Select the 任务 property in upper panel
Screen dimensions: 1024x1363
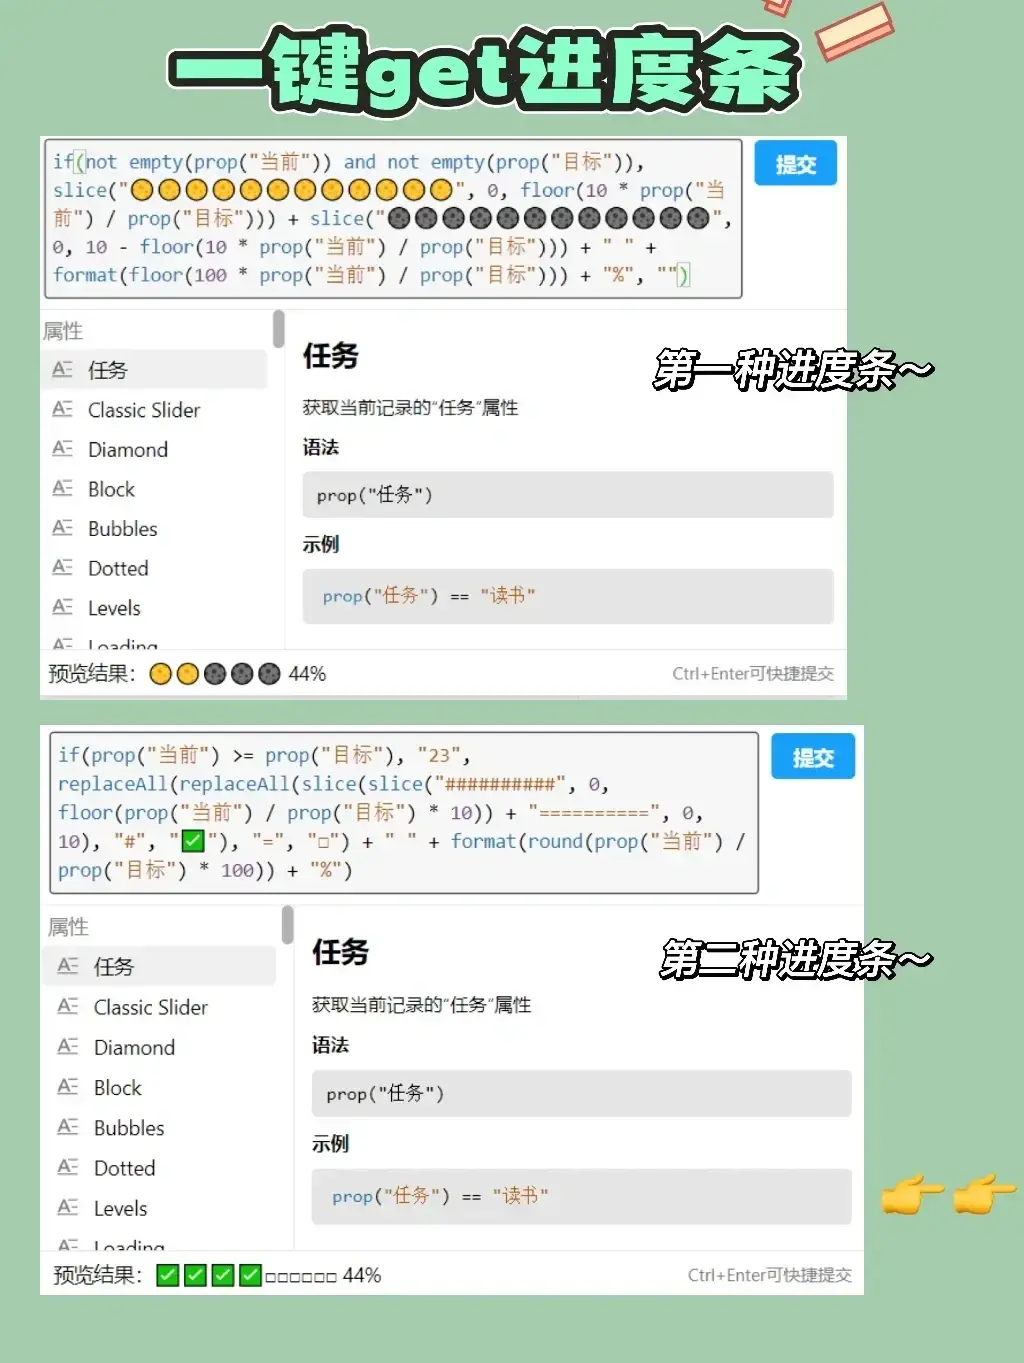click(110, 369)
